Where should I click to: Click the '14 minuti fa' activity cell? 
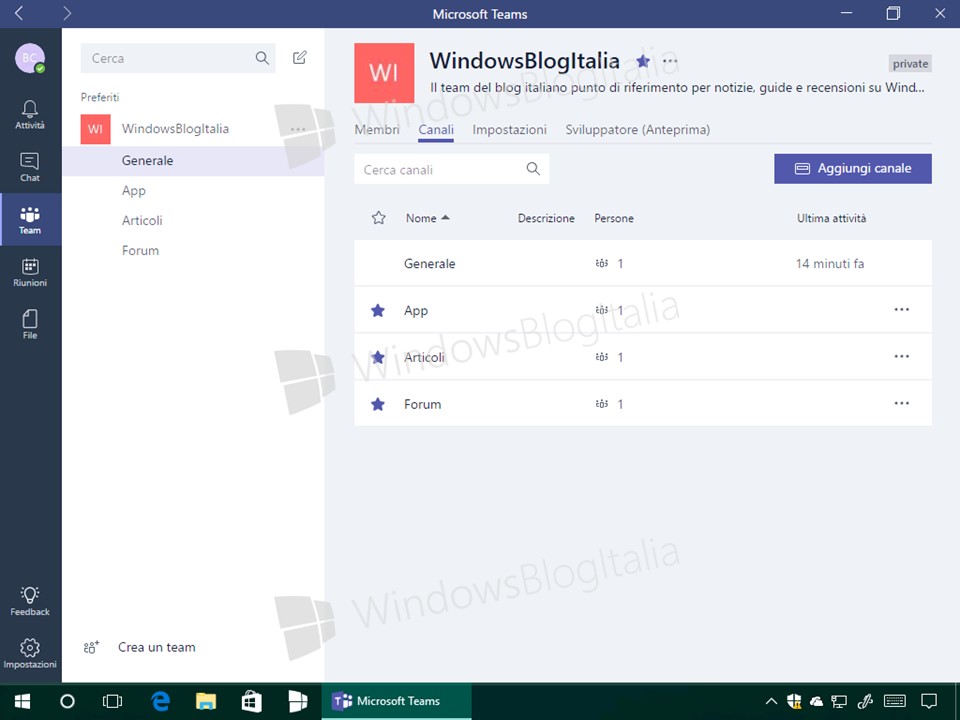(830, 264)
